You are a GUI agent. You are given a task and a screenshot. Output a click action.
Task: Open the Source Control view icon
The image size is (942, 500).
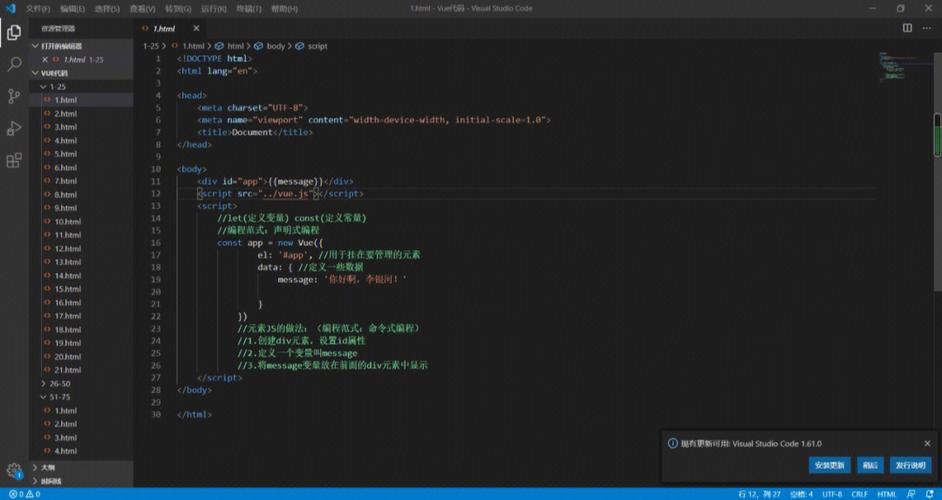click(x=14, y=96)
